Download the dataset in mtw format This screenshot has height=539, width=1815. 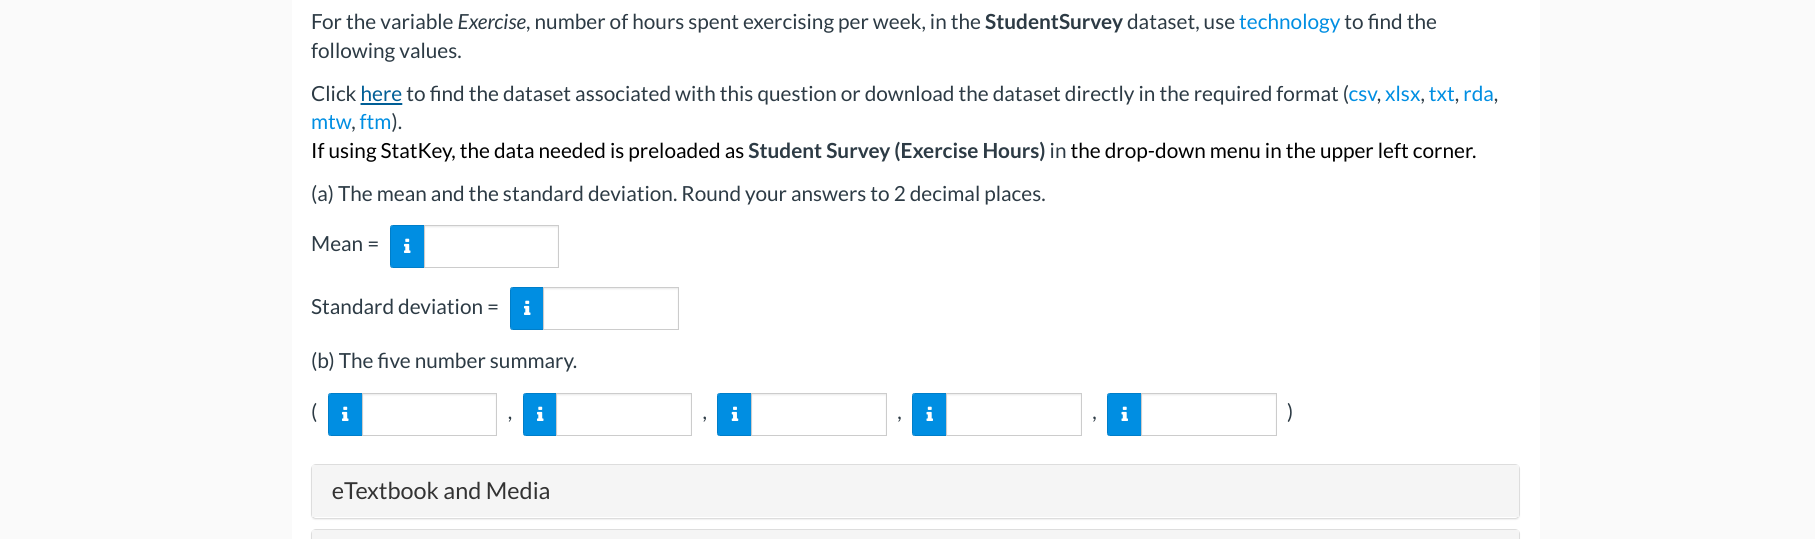[331, 122]
